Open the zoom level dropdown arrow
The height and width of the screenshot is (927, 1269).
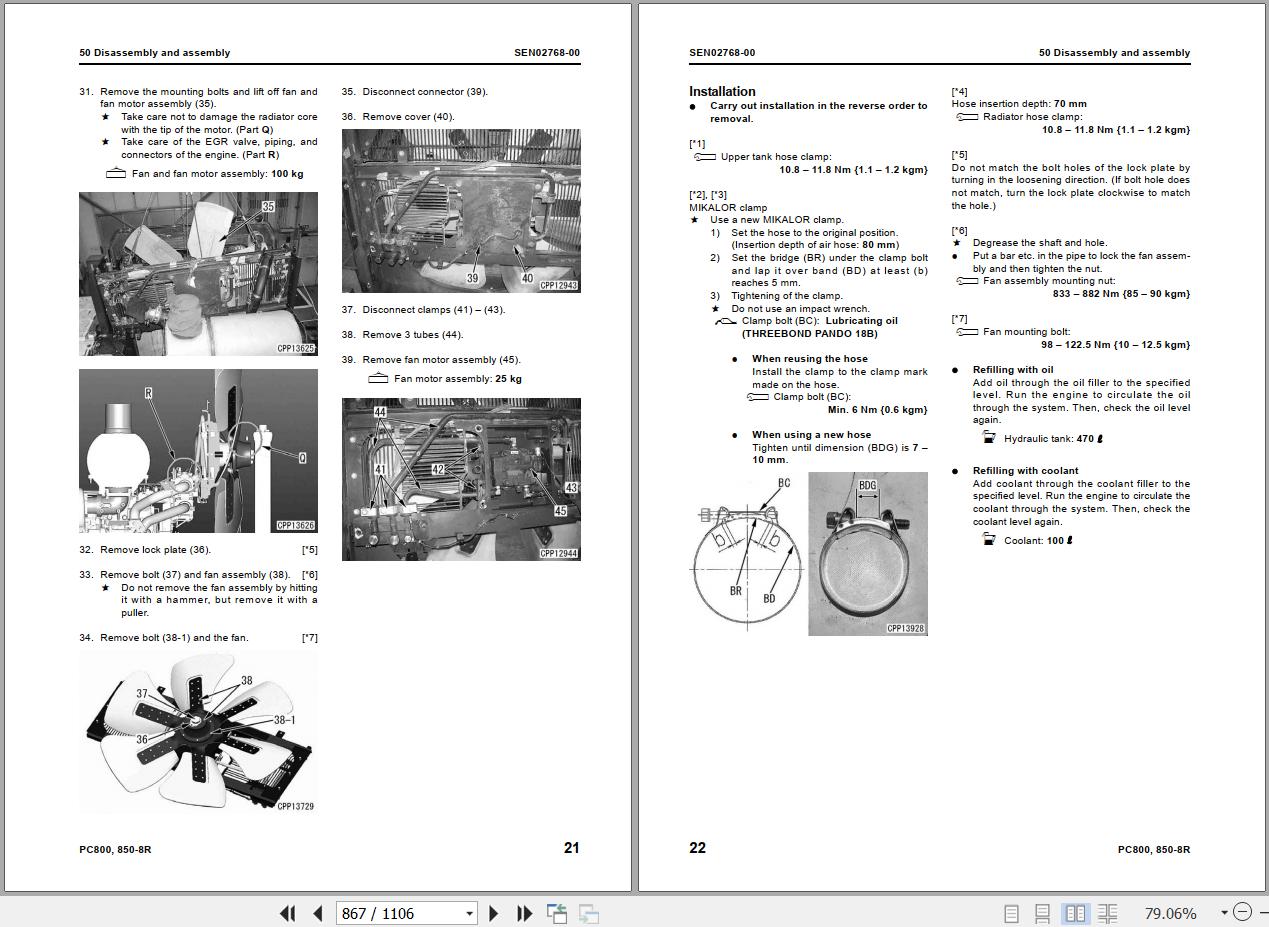pos(1224,913)
